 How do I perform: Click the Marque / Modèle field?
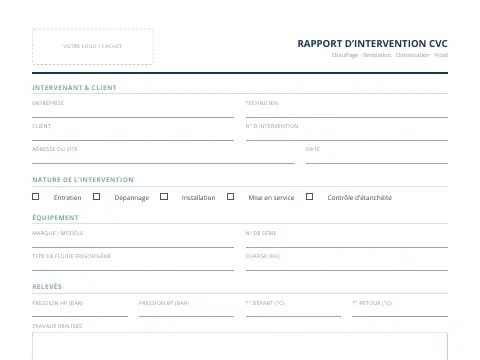tap(133, 242)
